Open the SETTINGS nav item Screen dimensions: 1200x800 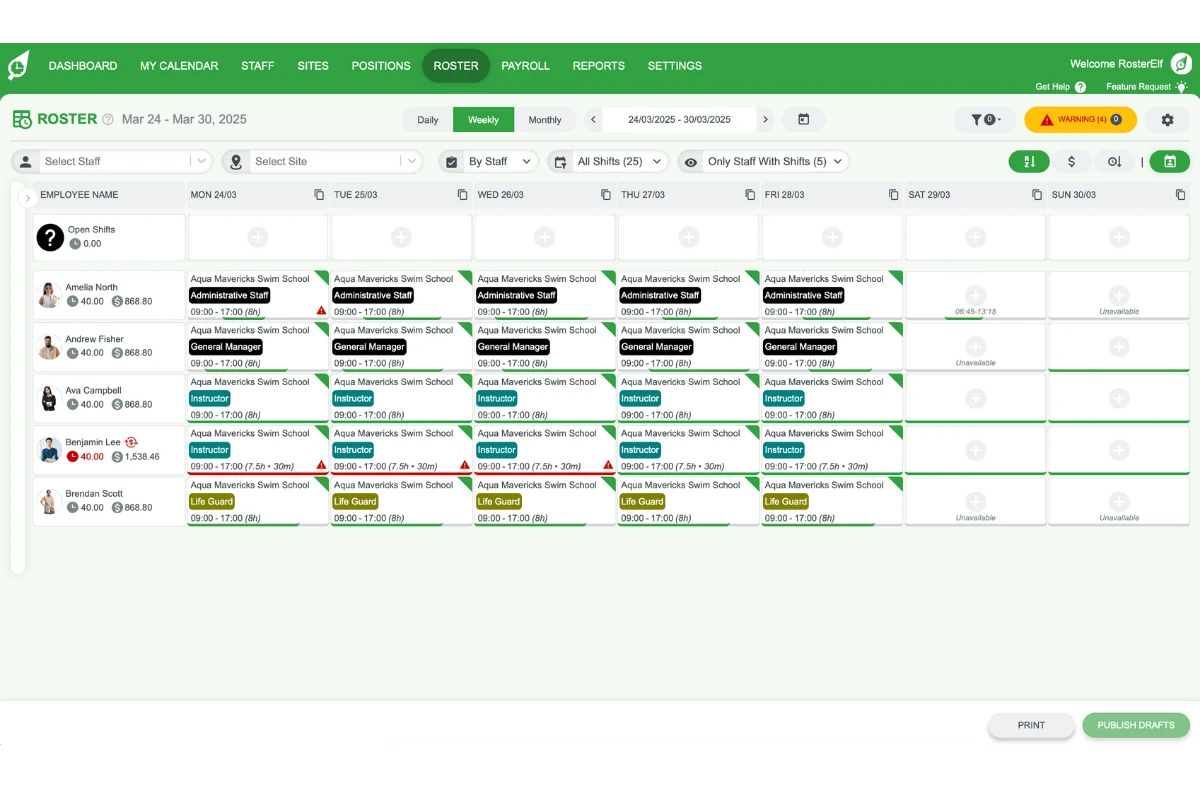(675, 66)
